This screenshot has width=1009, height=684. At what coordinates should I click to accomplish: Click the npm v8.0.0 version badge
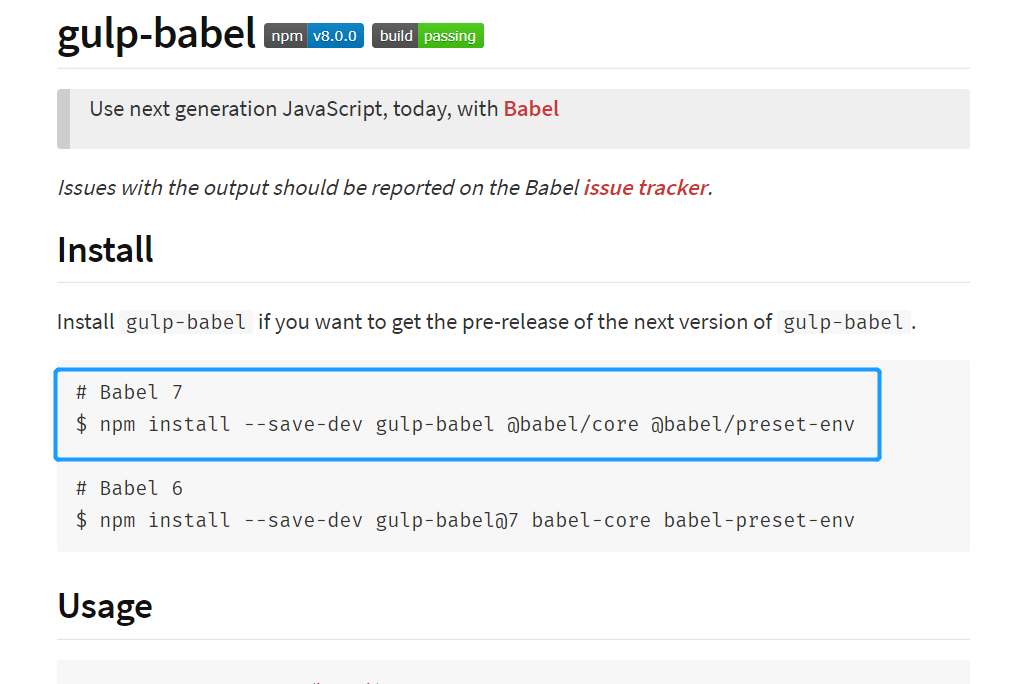click(313, 36)
